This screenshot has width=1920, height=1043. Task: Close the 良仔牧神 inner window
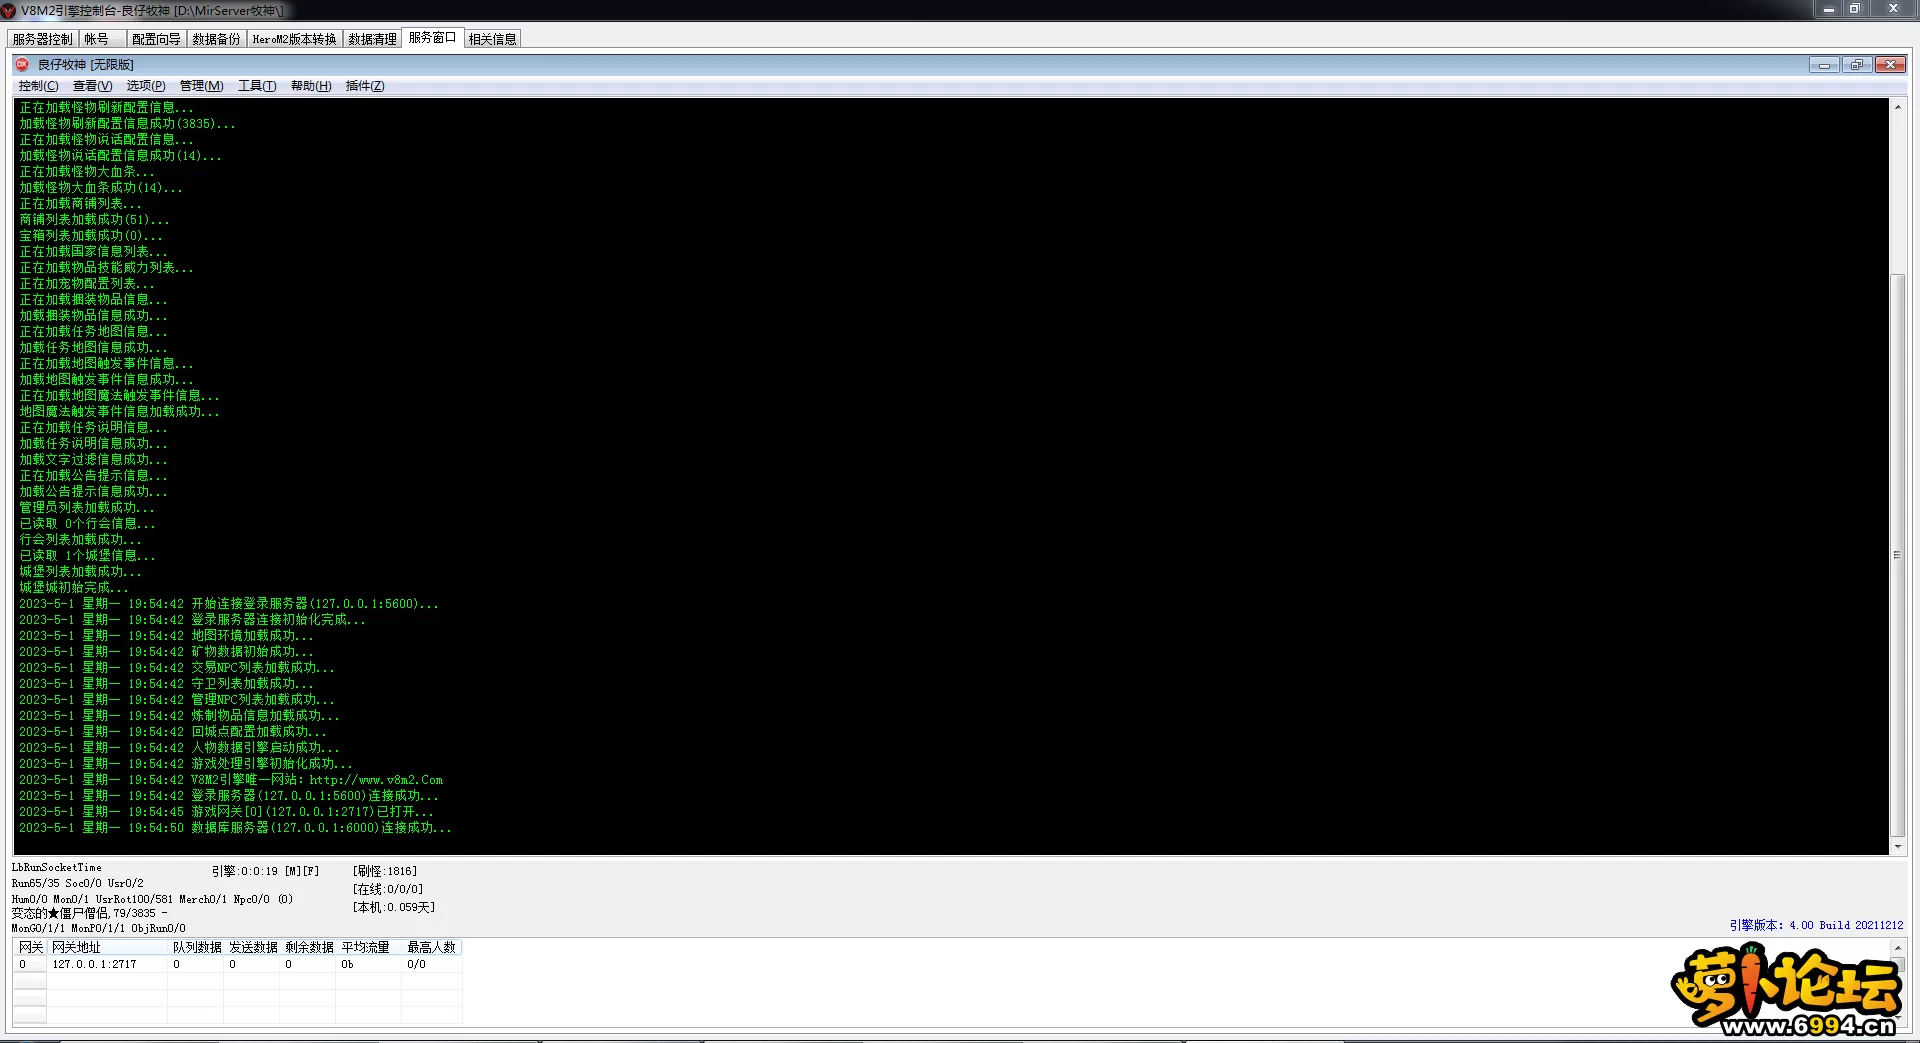(x=1890, y=65)
